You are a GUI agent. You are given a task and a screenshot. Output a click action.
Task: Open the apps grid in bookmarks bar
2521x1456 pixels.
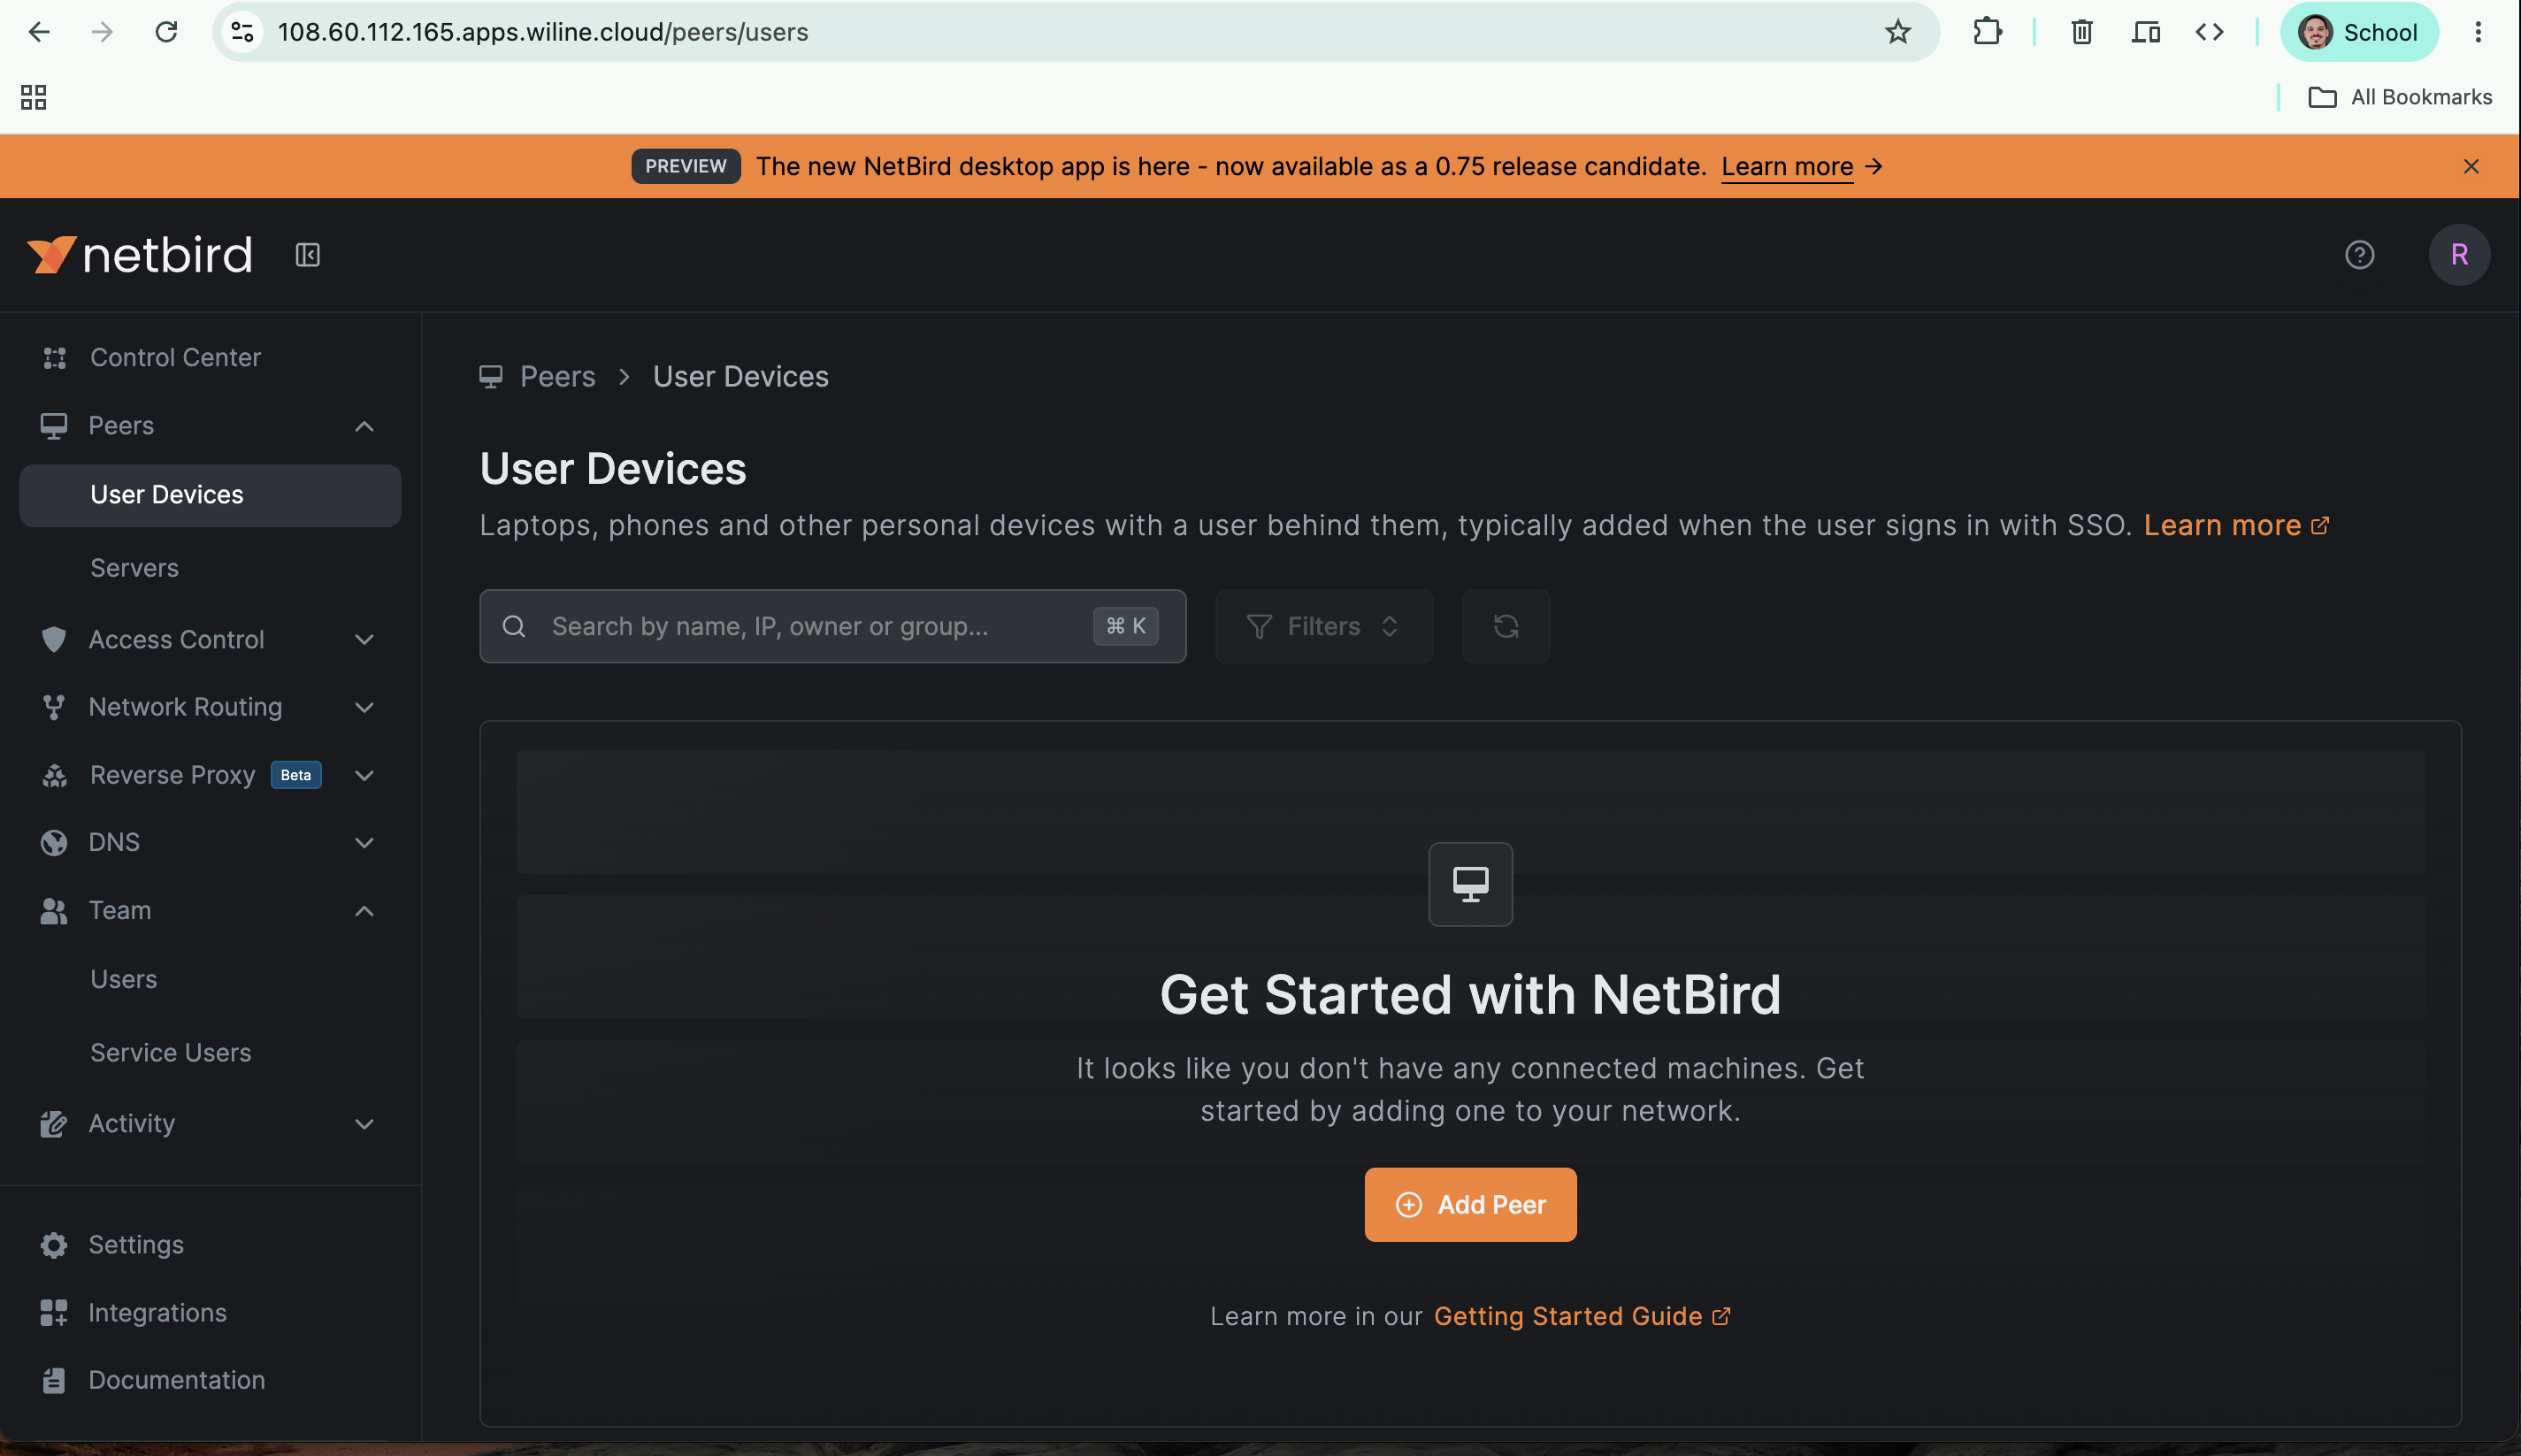click(x=33, y=97)
